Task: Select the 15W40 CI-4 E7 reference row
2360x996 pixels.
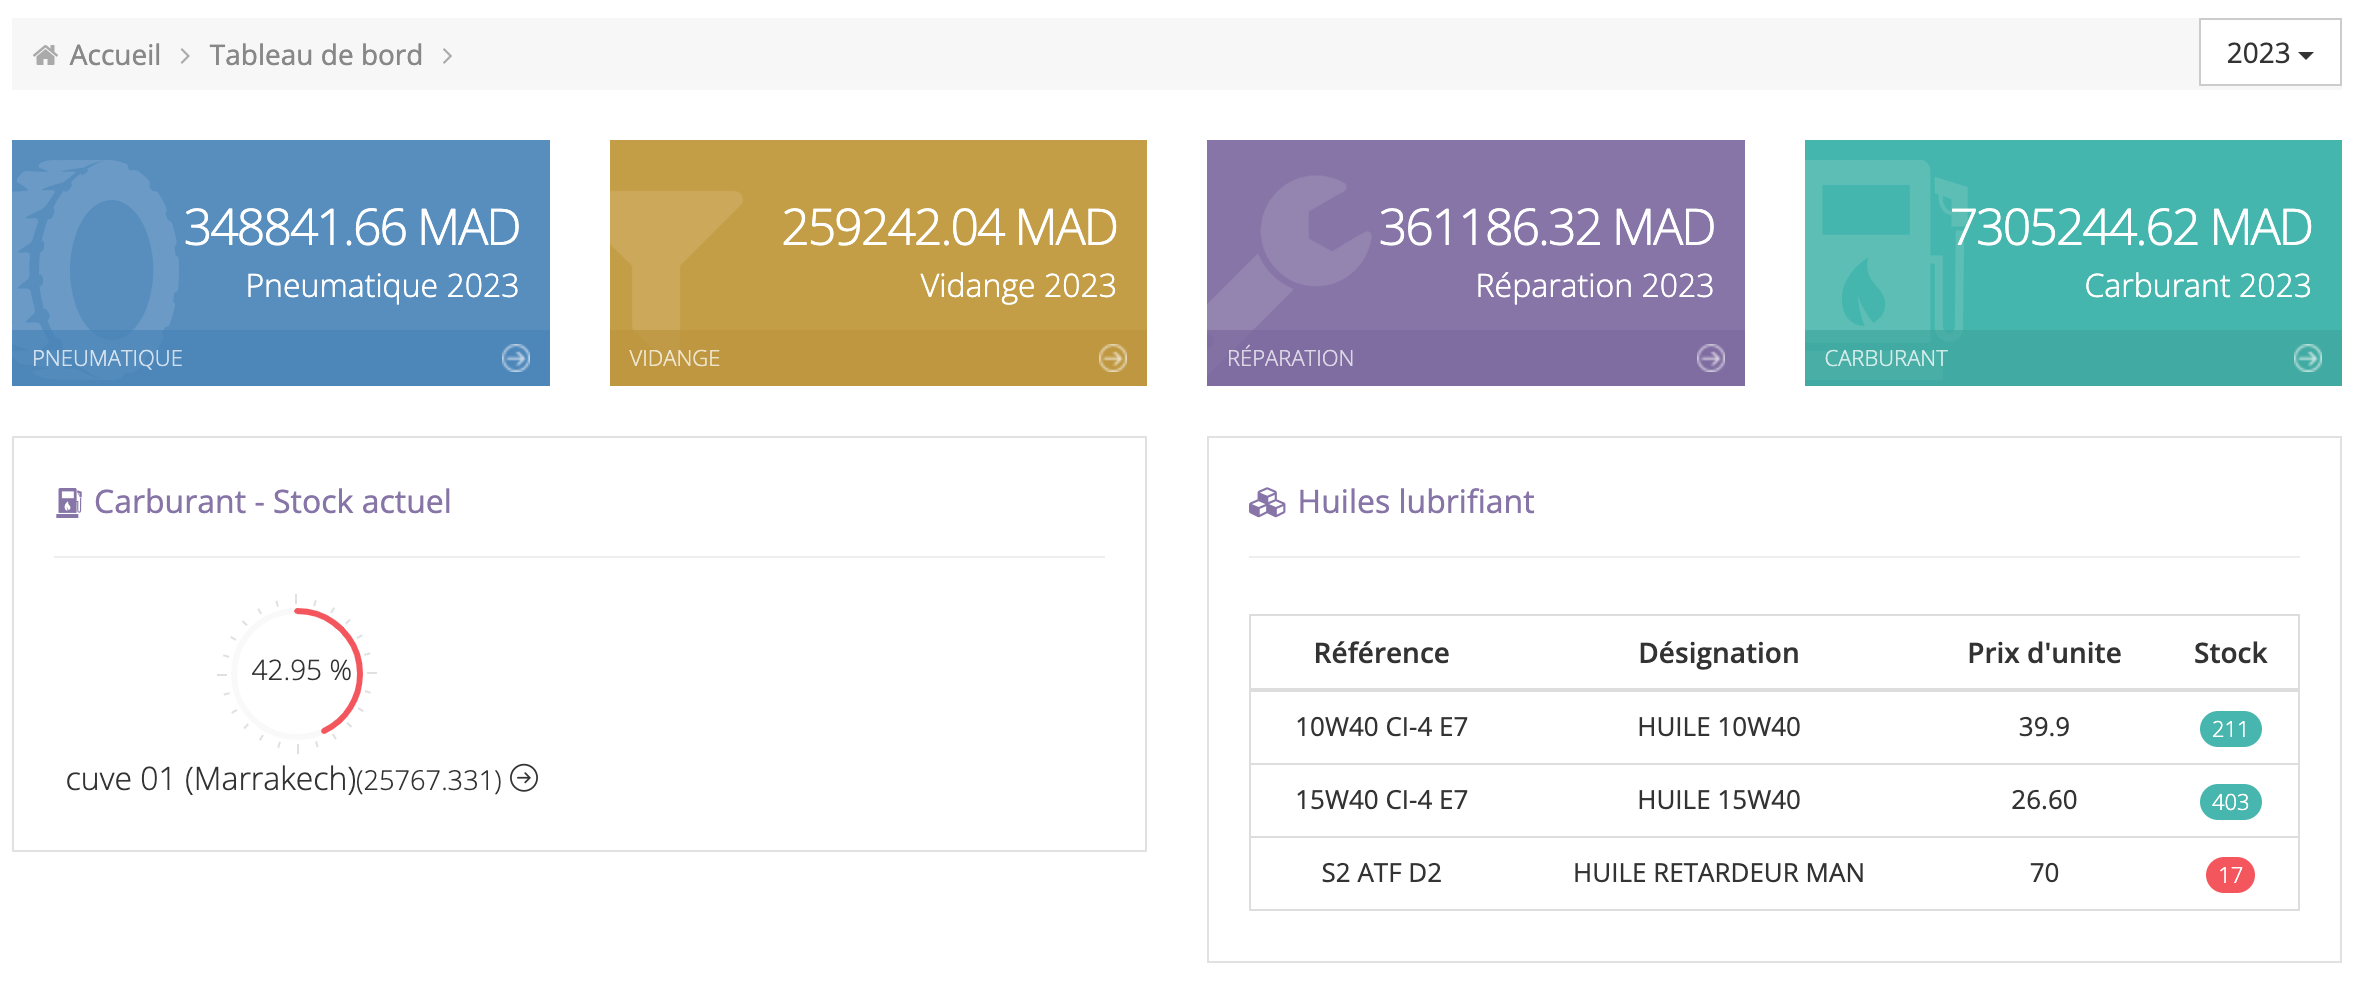Action: coord(1381,800)
